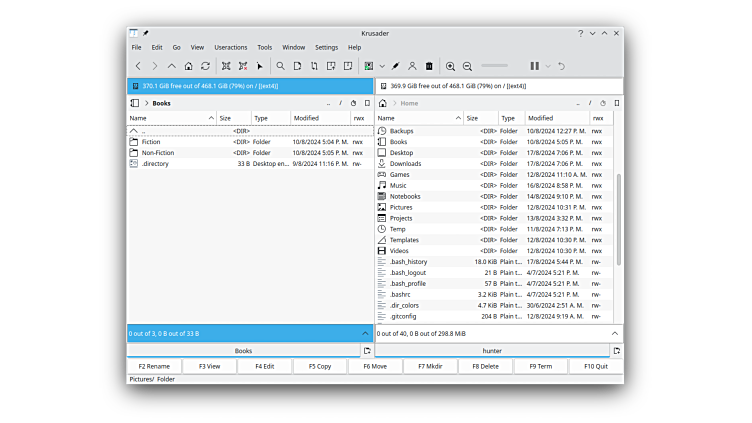Click the zoom out icon
The width and height of the screenshot is (752, 423).
point(467,66)
